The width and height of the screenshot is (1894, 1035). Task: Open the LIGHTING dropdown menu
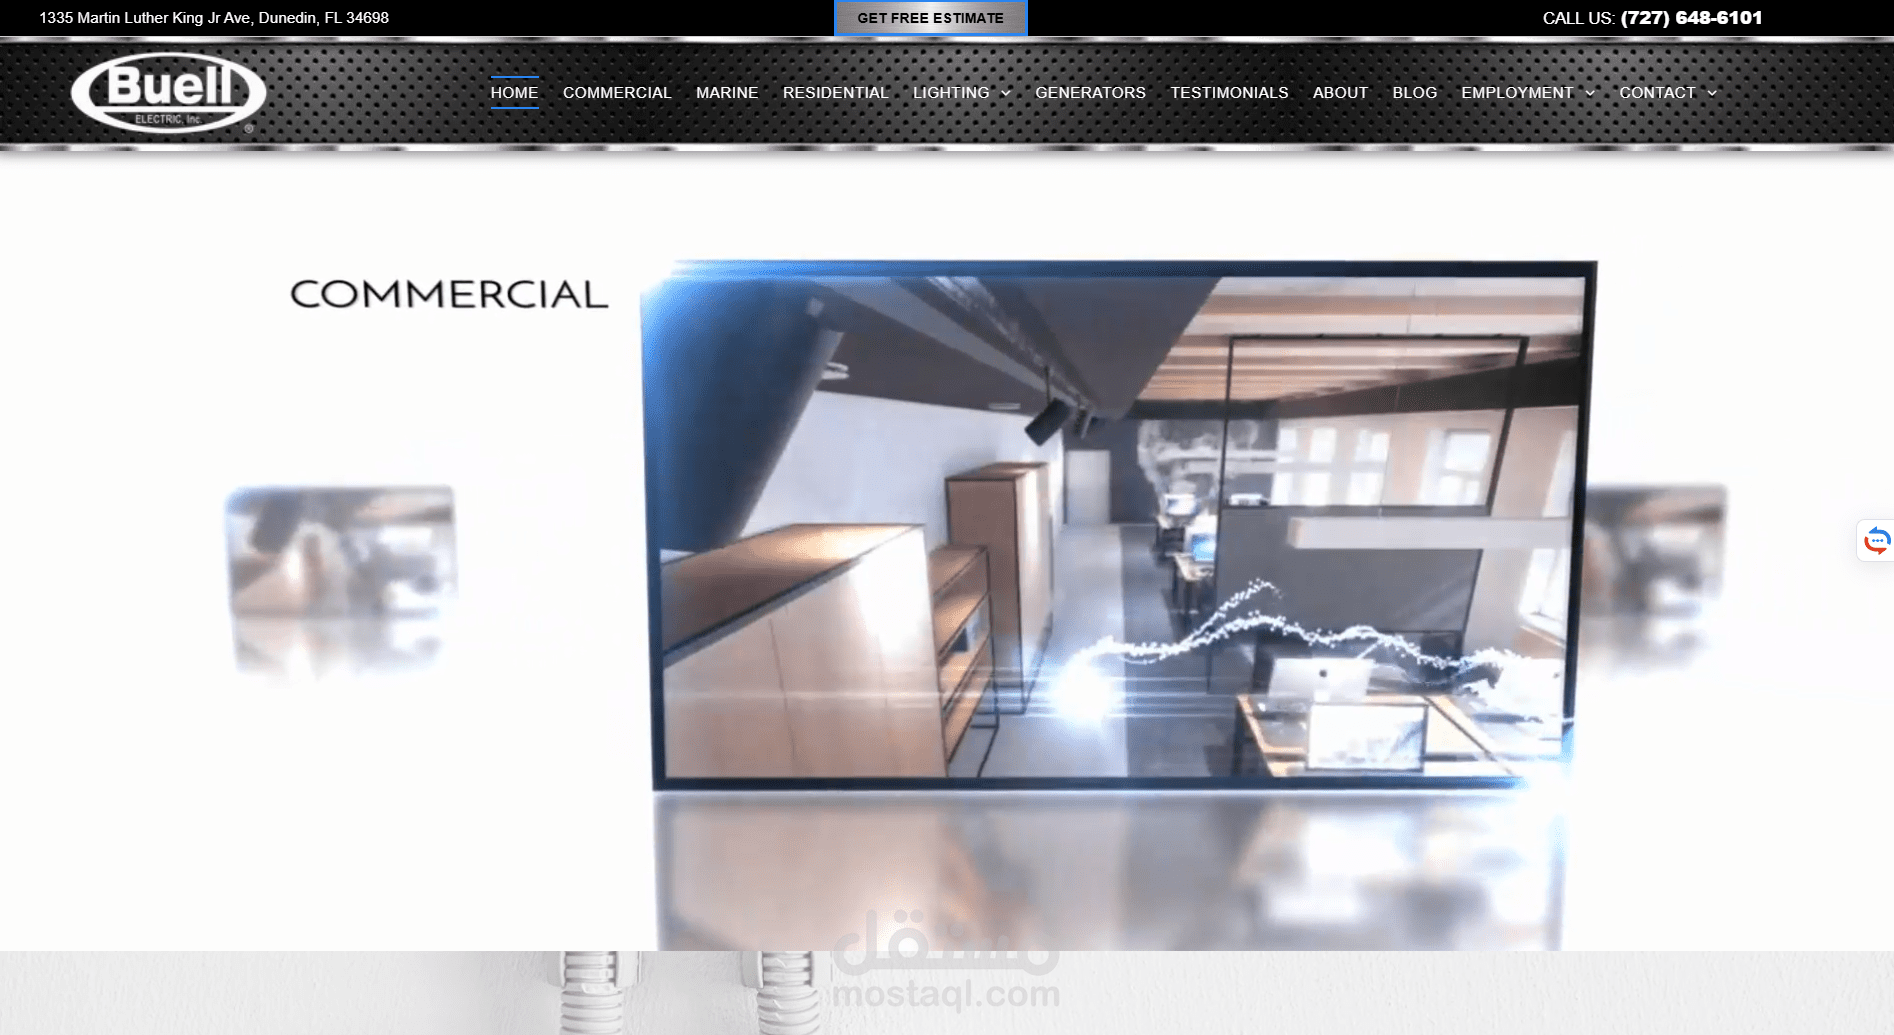(951, 92)
